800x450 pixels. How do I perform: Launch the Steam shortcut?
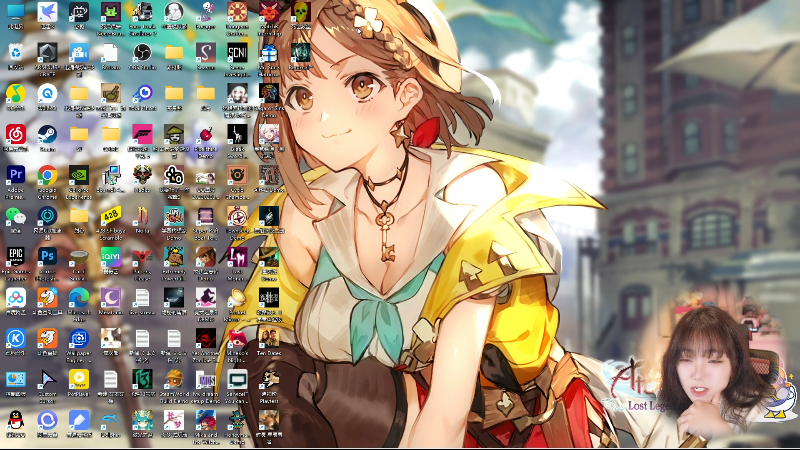click(47, 135)
